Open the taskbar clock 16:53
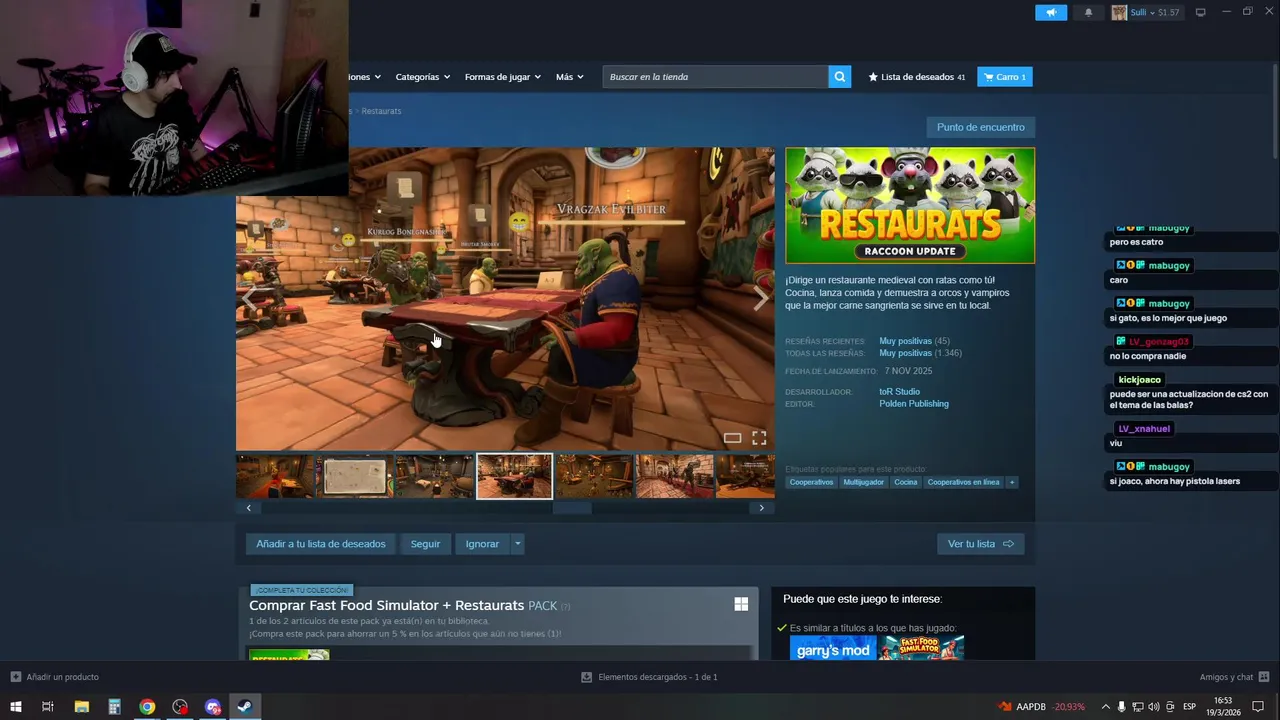The height and width of the screenshot is (720, 1280). [1223, 707]
